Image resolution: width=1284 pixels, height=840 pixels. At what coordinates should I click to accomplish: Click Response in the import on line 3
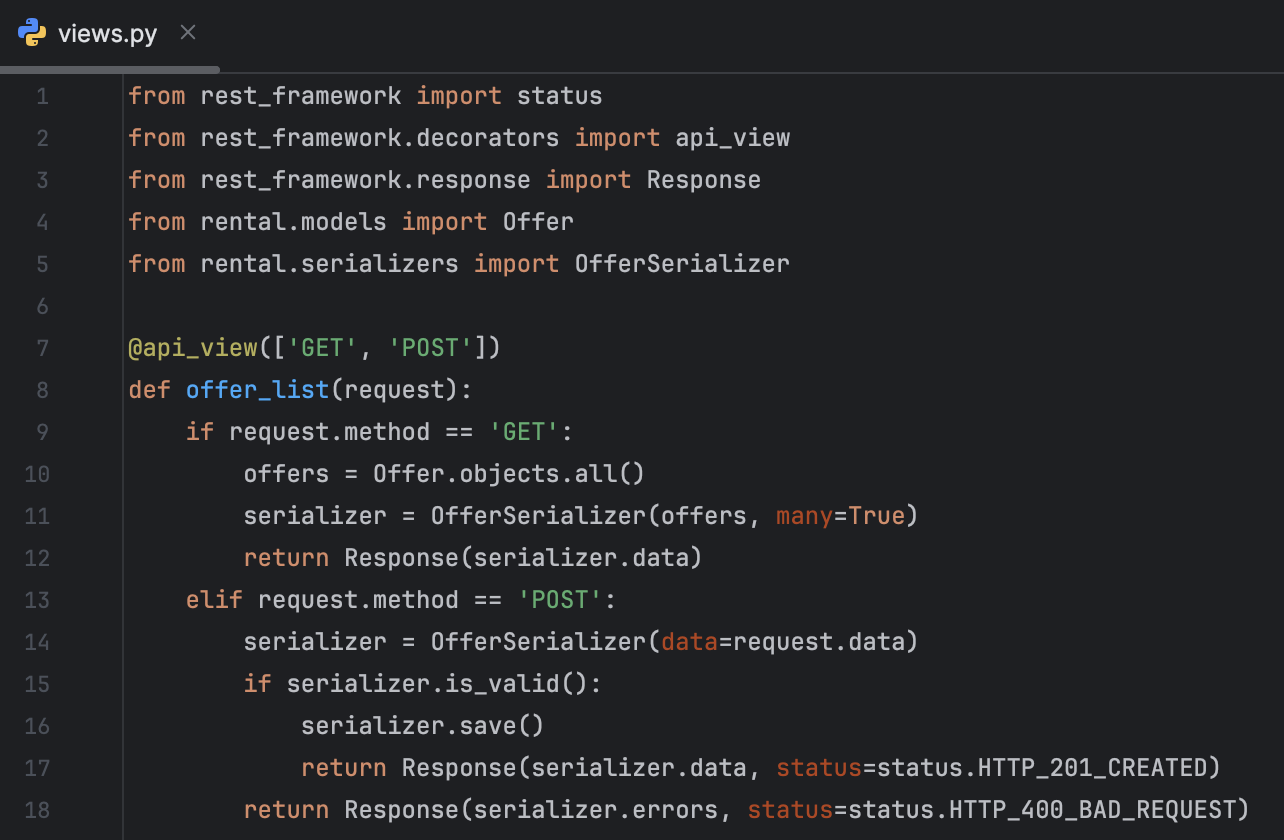click(x=702, y=179)
